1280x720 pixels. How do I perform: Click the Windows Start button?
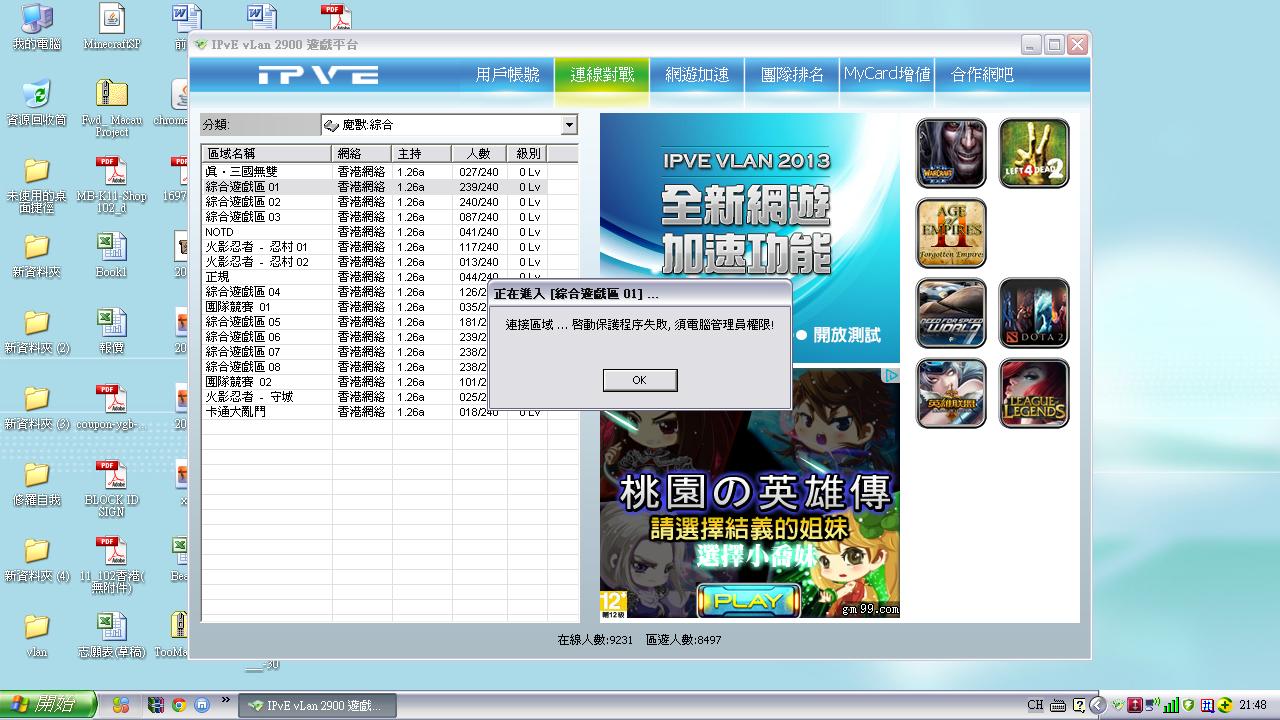click(x=48, y=705)
